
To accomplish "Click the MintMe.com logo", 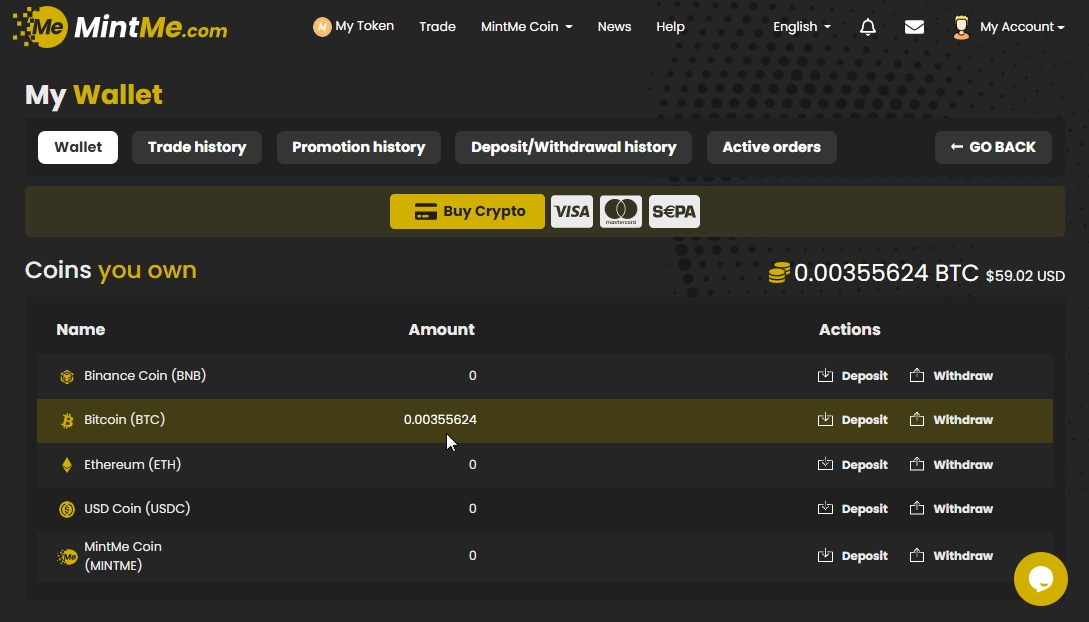I will (x=120, y=27).
